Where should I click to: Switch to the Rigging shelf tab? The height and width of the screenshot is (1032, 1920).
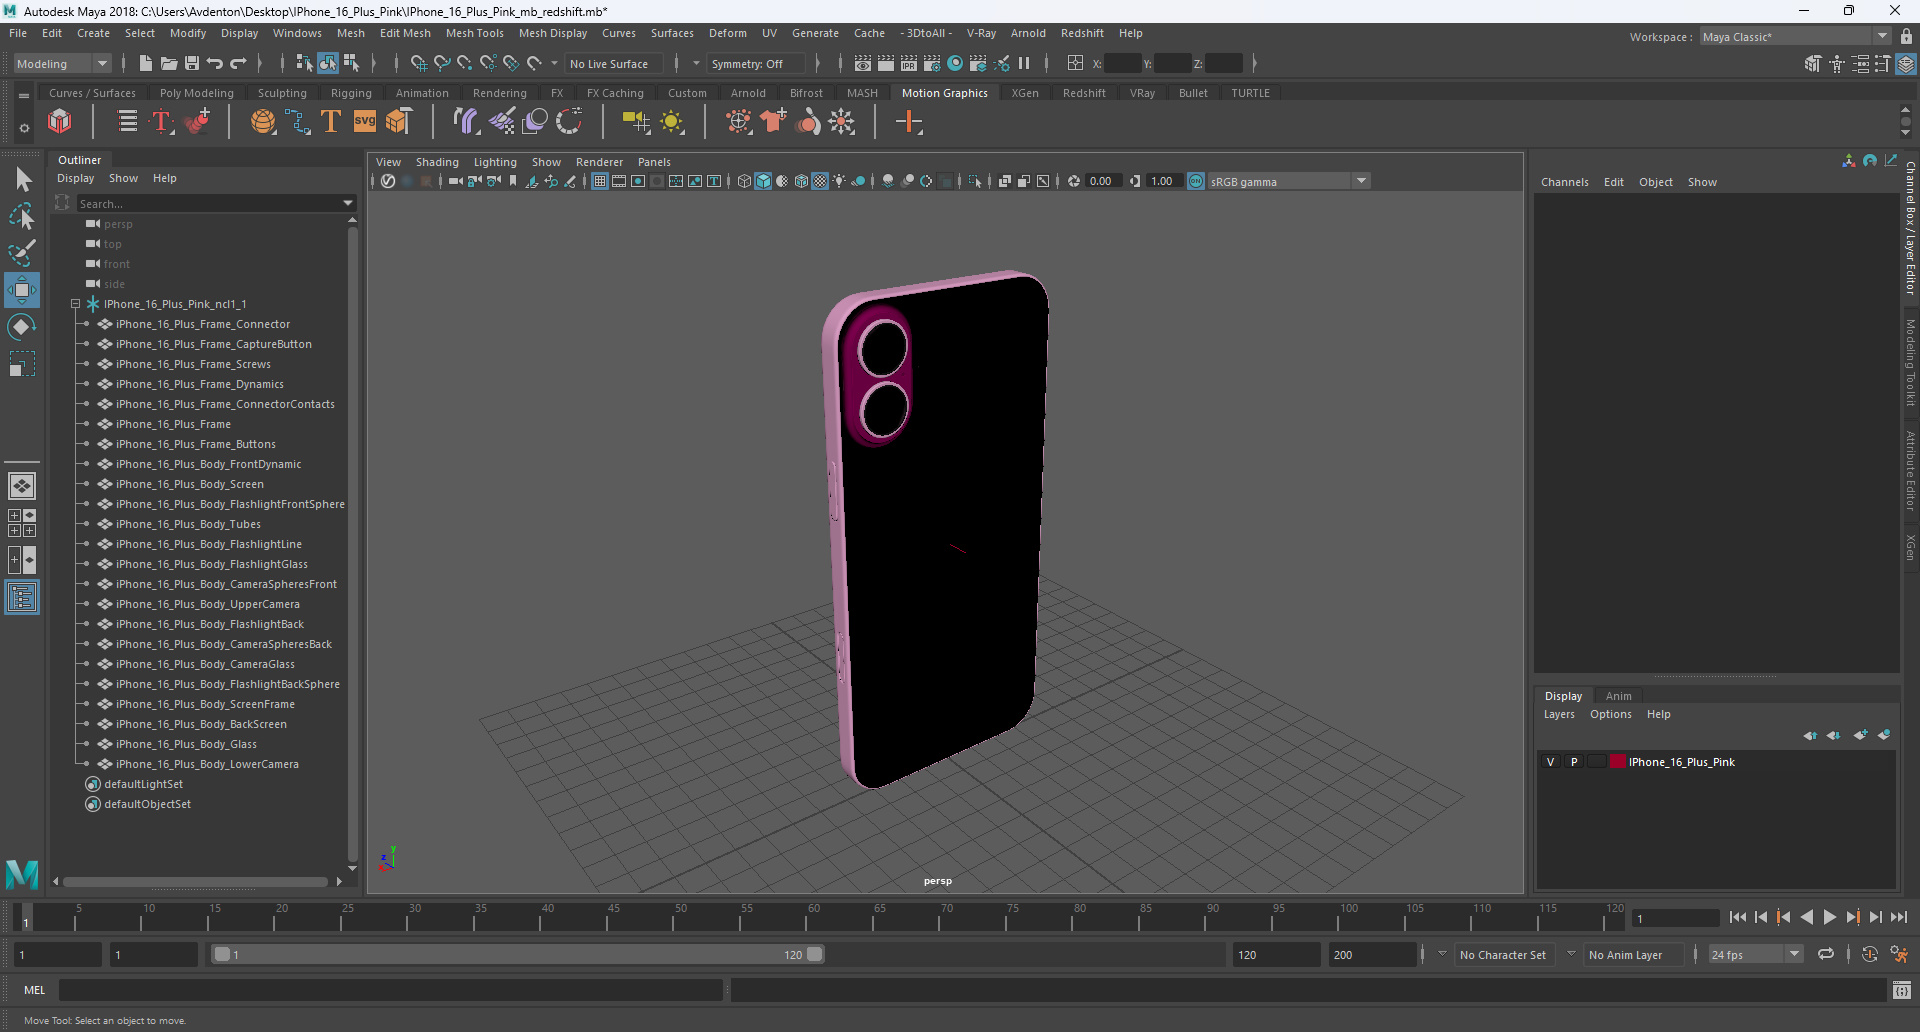(x=351, y=93)
